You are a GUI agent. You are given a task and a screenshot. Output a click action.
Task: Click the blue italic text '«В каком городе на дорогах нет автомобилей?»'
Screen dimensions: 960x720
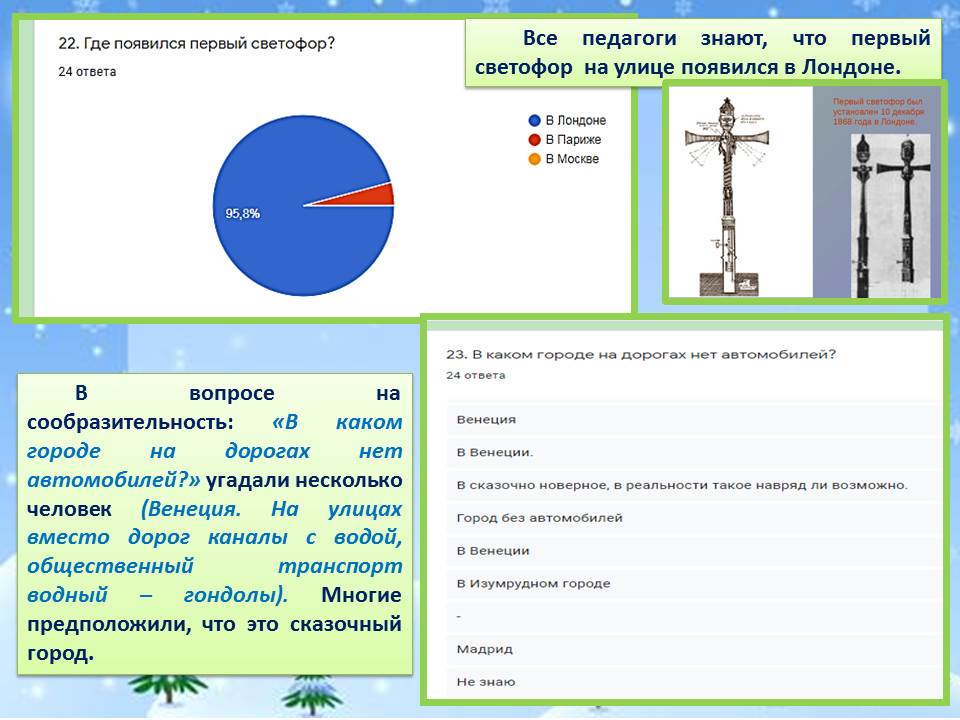(214, 451)
